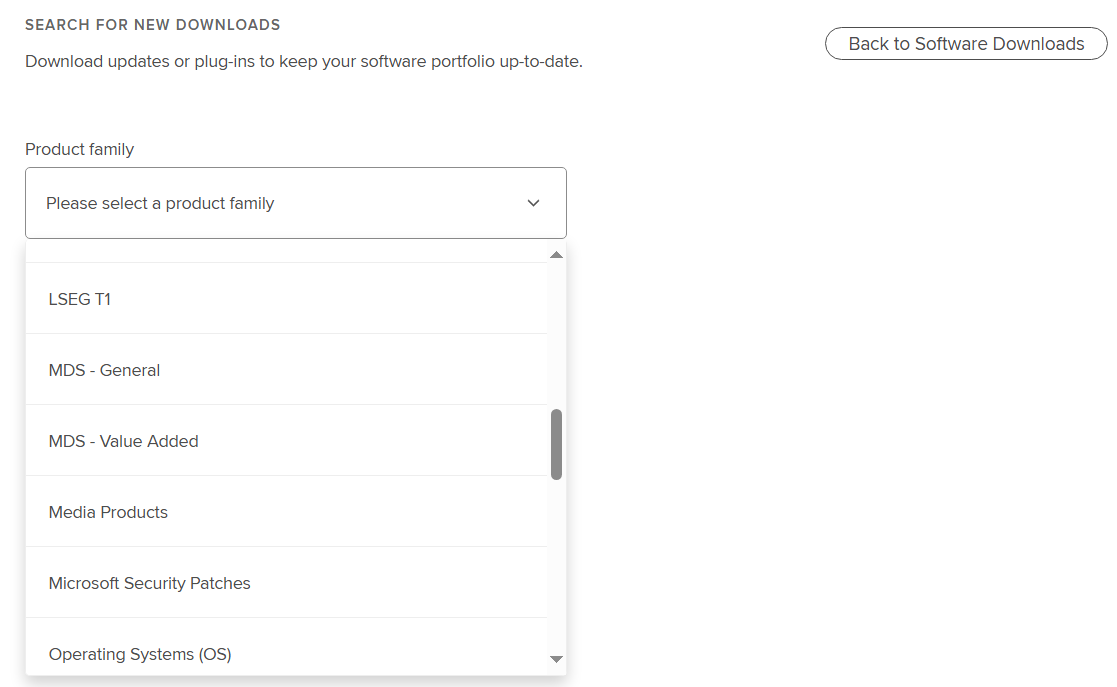Click the dropdown list scrollbar thumb
The width and height of the screenshot is (1117, 687).
pyautogui.click(x=557, y=444)
